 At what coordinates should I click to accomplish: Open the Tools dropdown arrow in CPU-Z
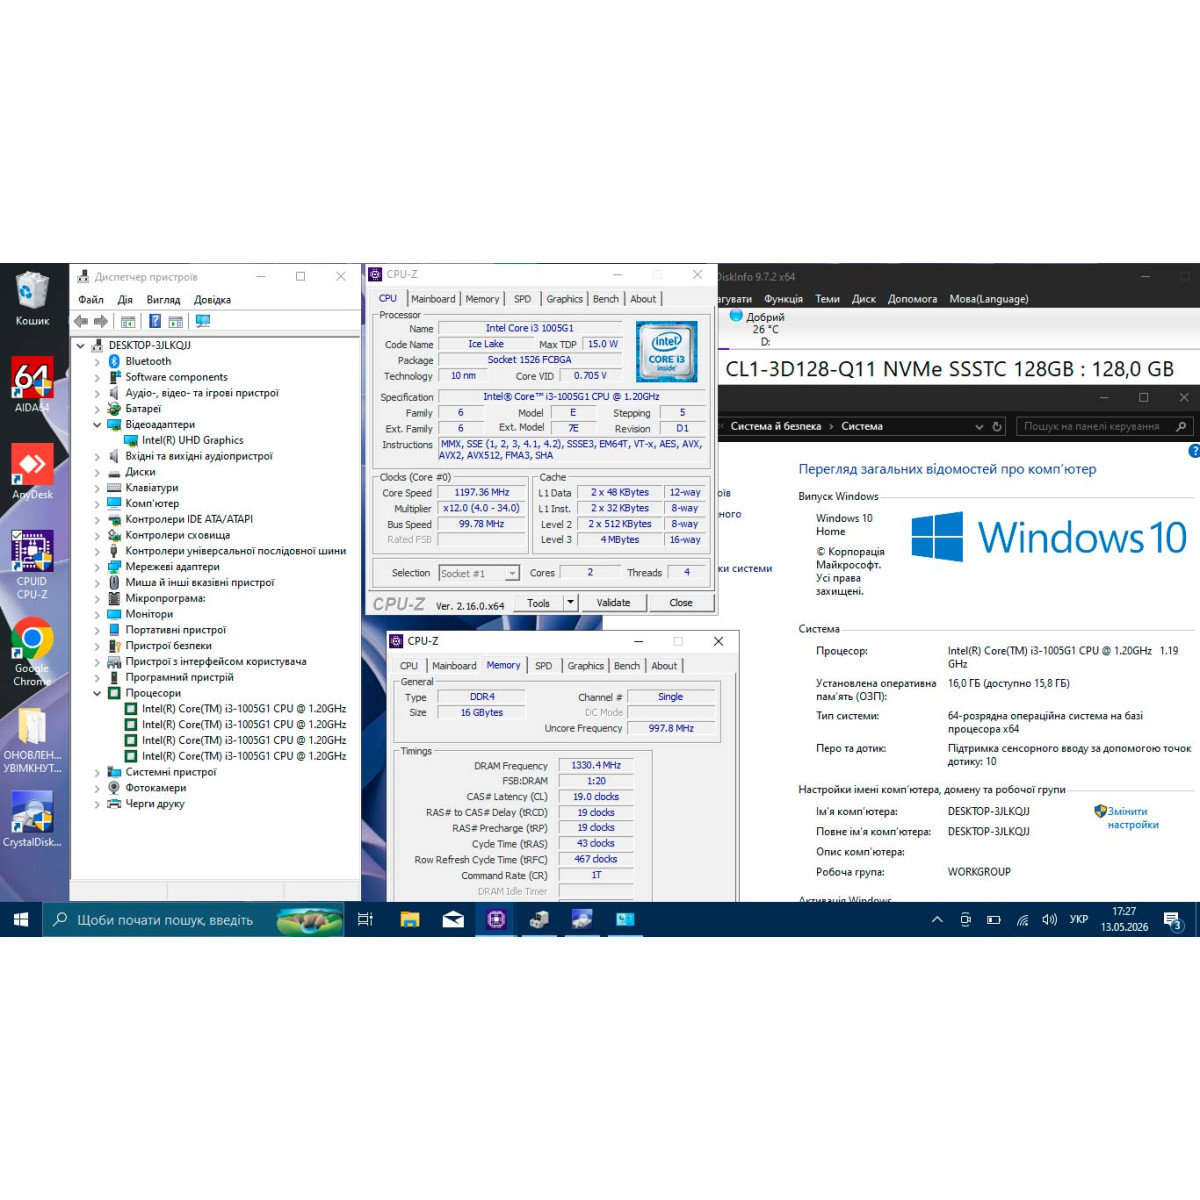click(570, 602)
